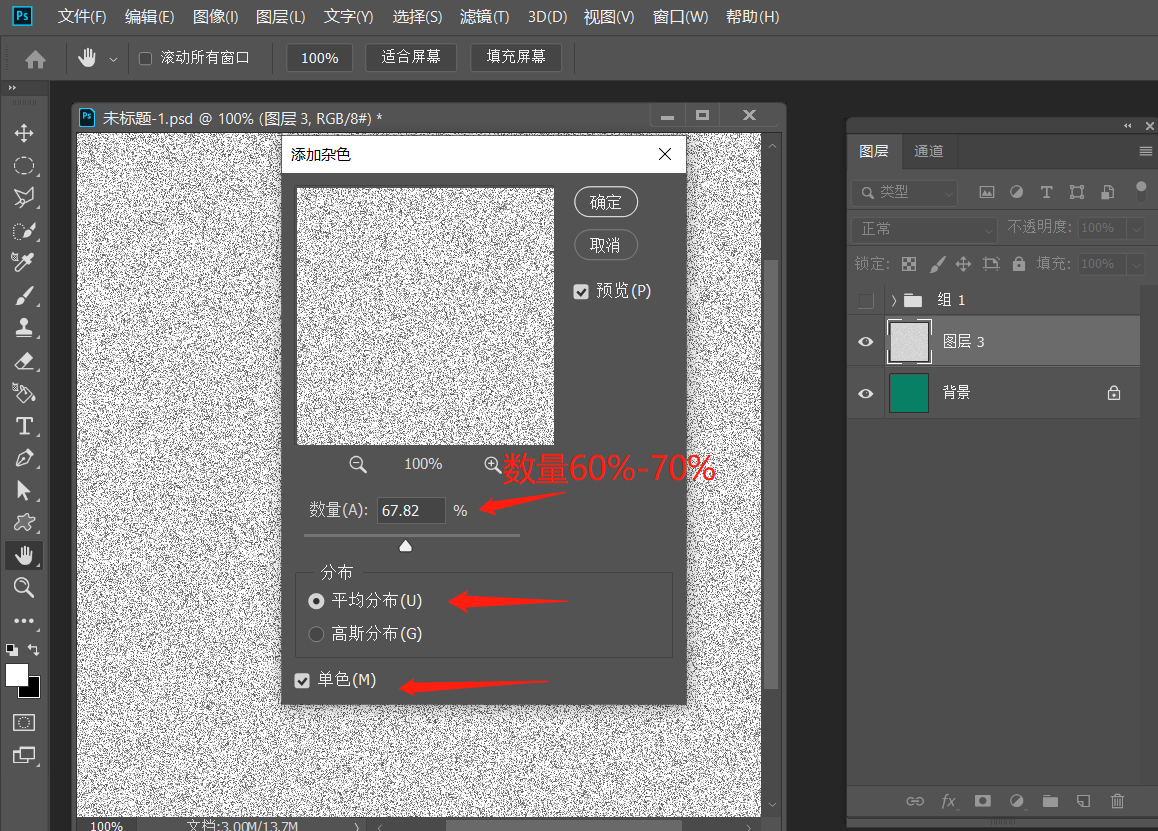Zoom in the noise preview
The width and height of the screenshot is (1158, 831).
pyautogui.click(x=492, y=464)
